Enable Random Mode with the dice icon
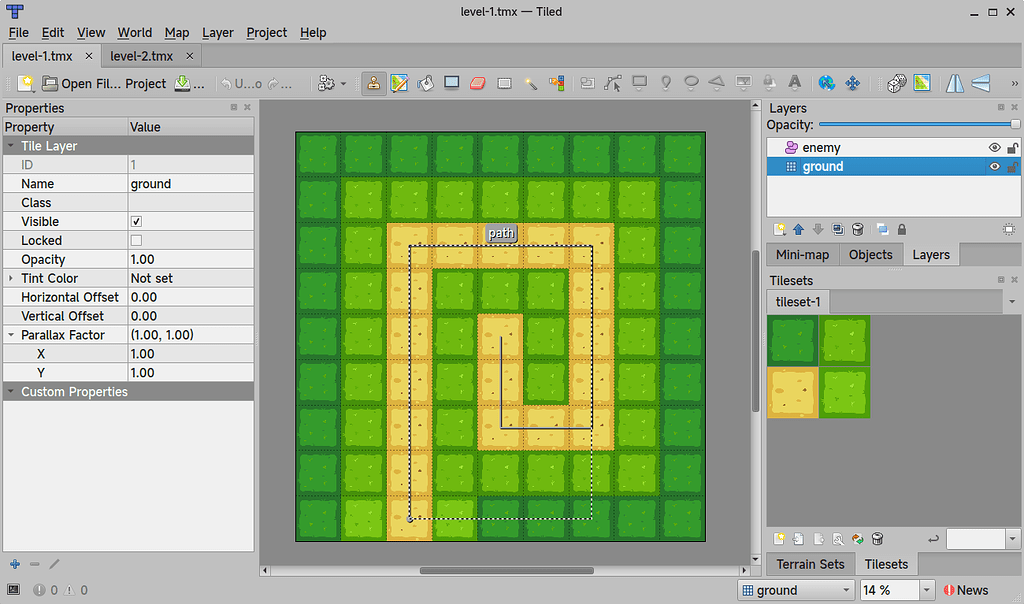 point(897,84)
